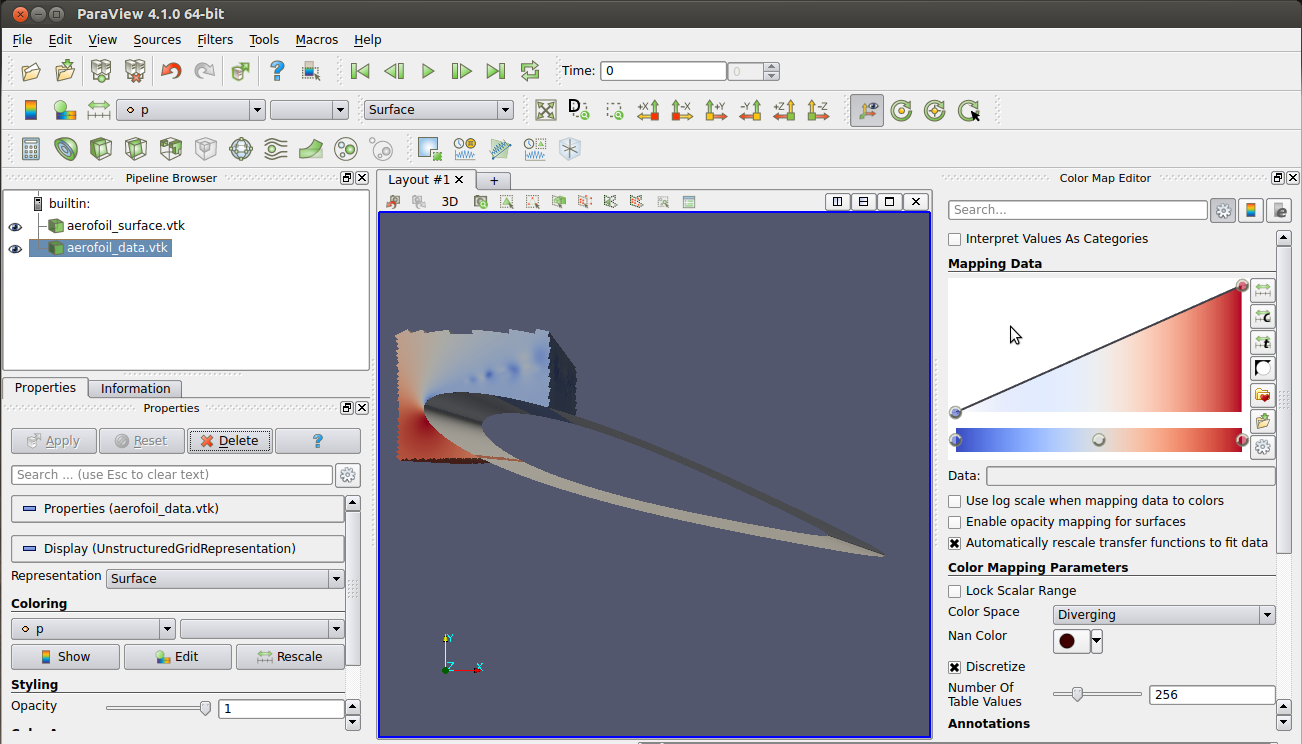The height and width of the screenshot is (744, 1302).
Task: Select the Clip filter icon
Action: point(101,149)
